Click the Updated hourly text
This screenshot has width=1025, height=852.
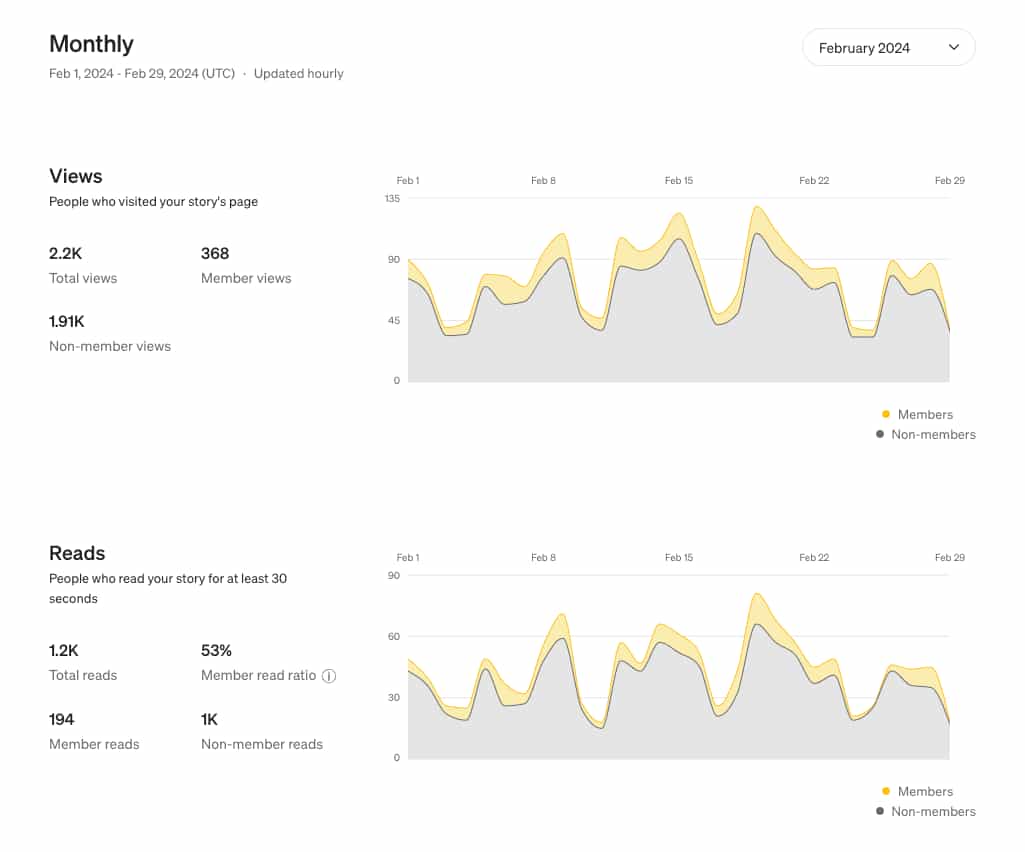(298, 74)
